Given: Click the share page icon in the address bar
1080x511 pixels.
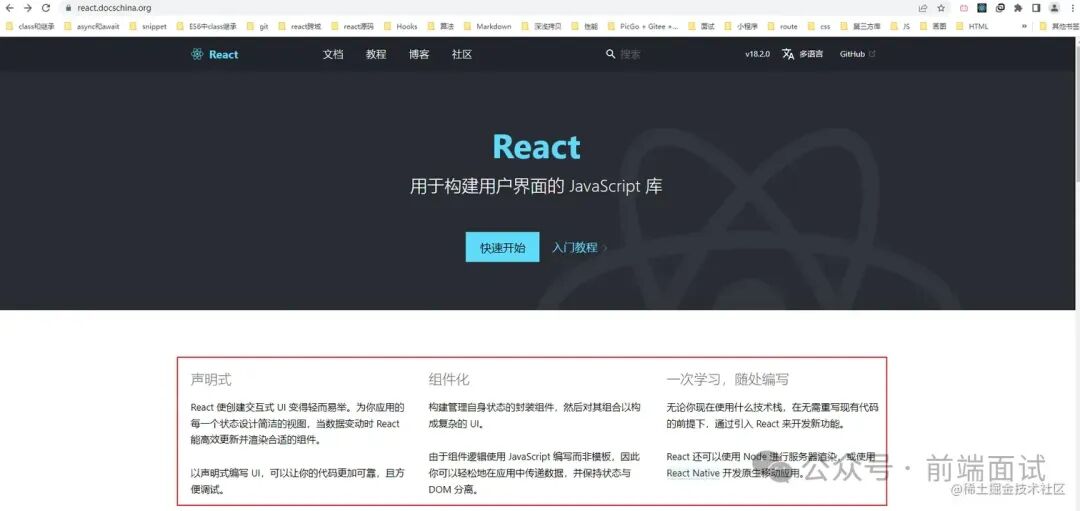Looking at the screenshot, I should tap(923, 8).
